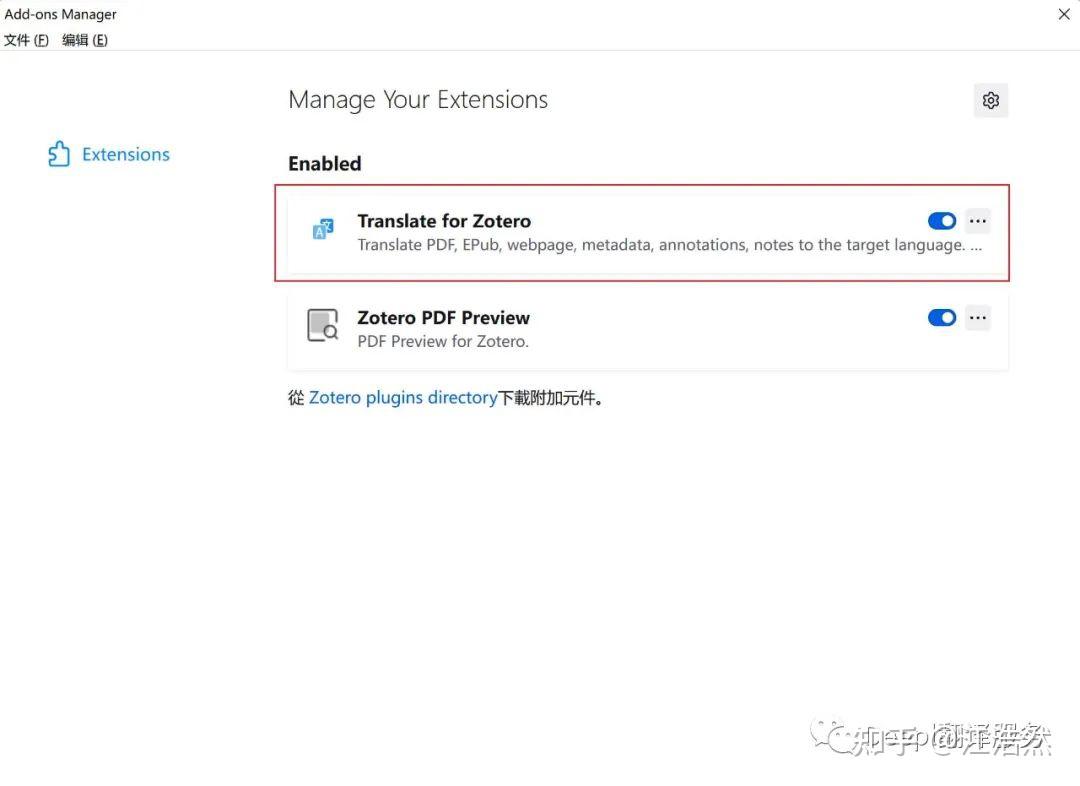Screen dimensions: 1080x786
Task: Click the Translate for Zotero description text
Action: point(669,245)
